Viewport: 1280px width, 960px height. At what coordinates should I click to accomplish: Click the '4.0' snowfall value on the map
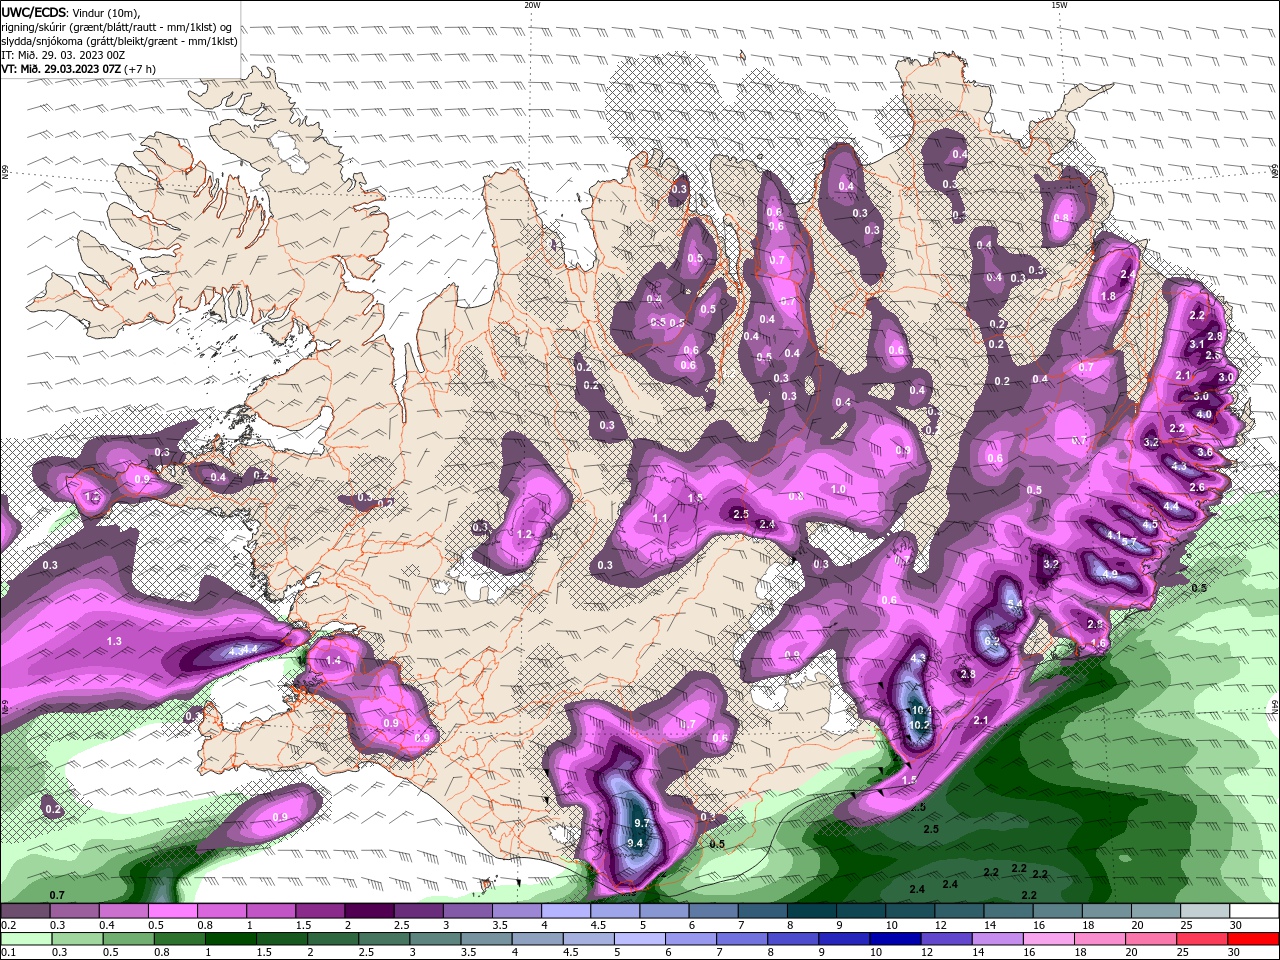(1204, 414)
